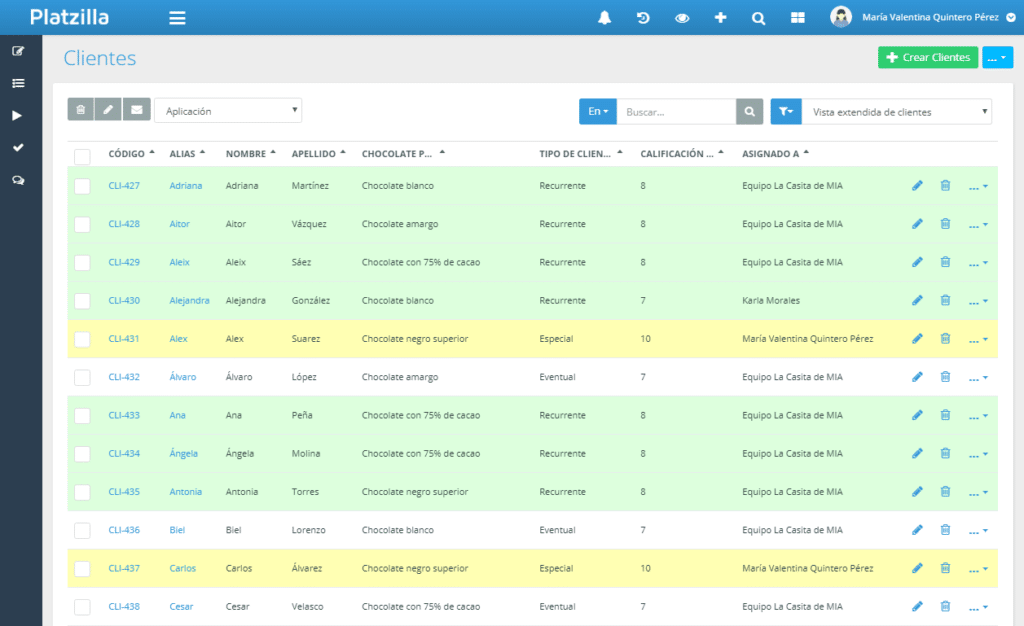Screen dimensions: 1024x626
Task: Open the Aplicación dropdown
Action: tap(228, 111)
